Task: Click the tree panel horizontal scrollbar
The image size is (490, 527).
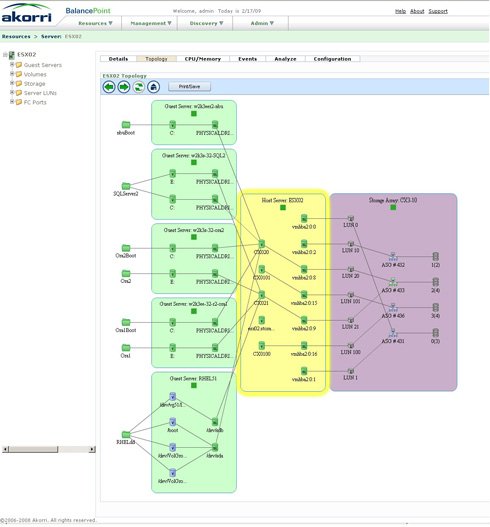Action: tap(49, 449)
